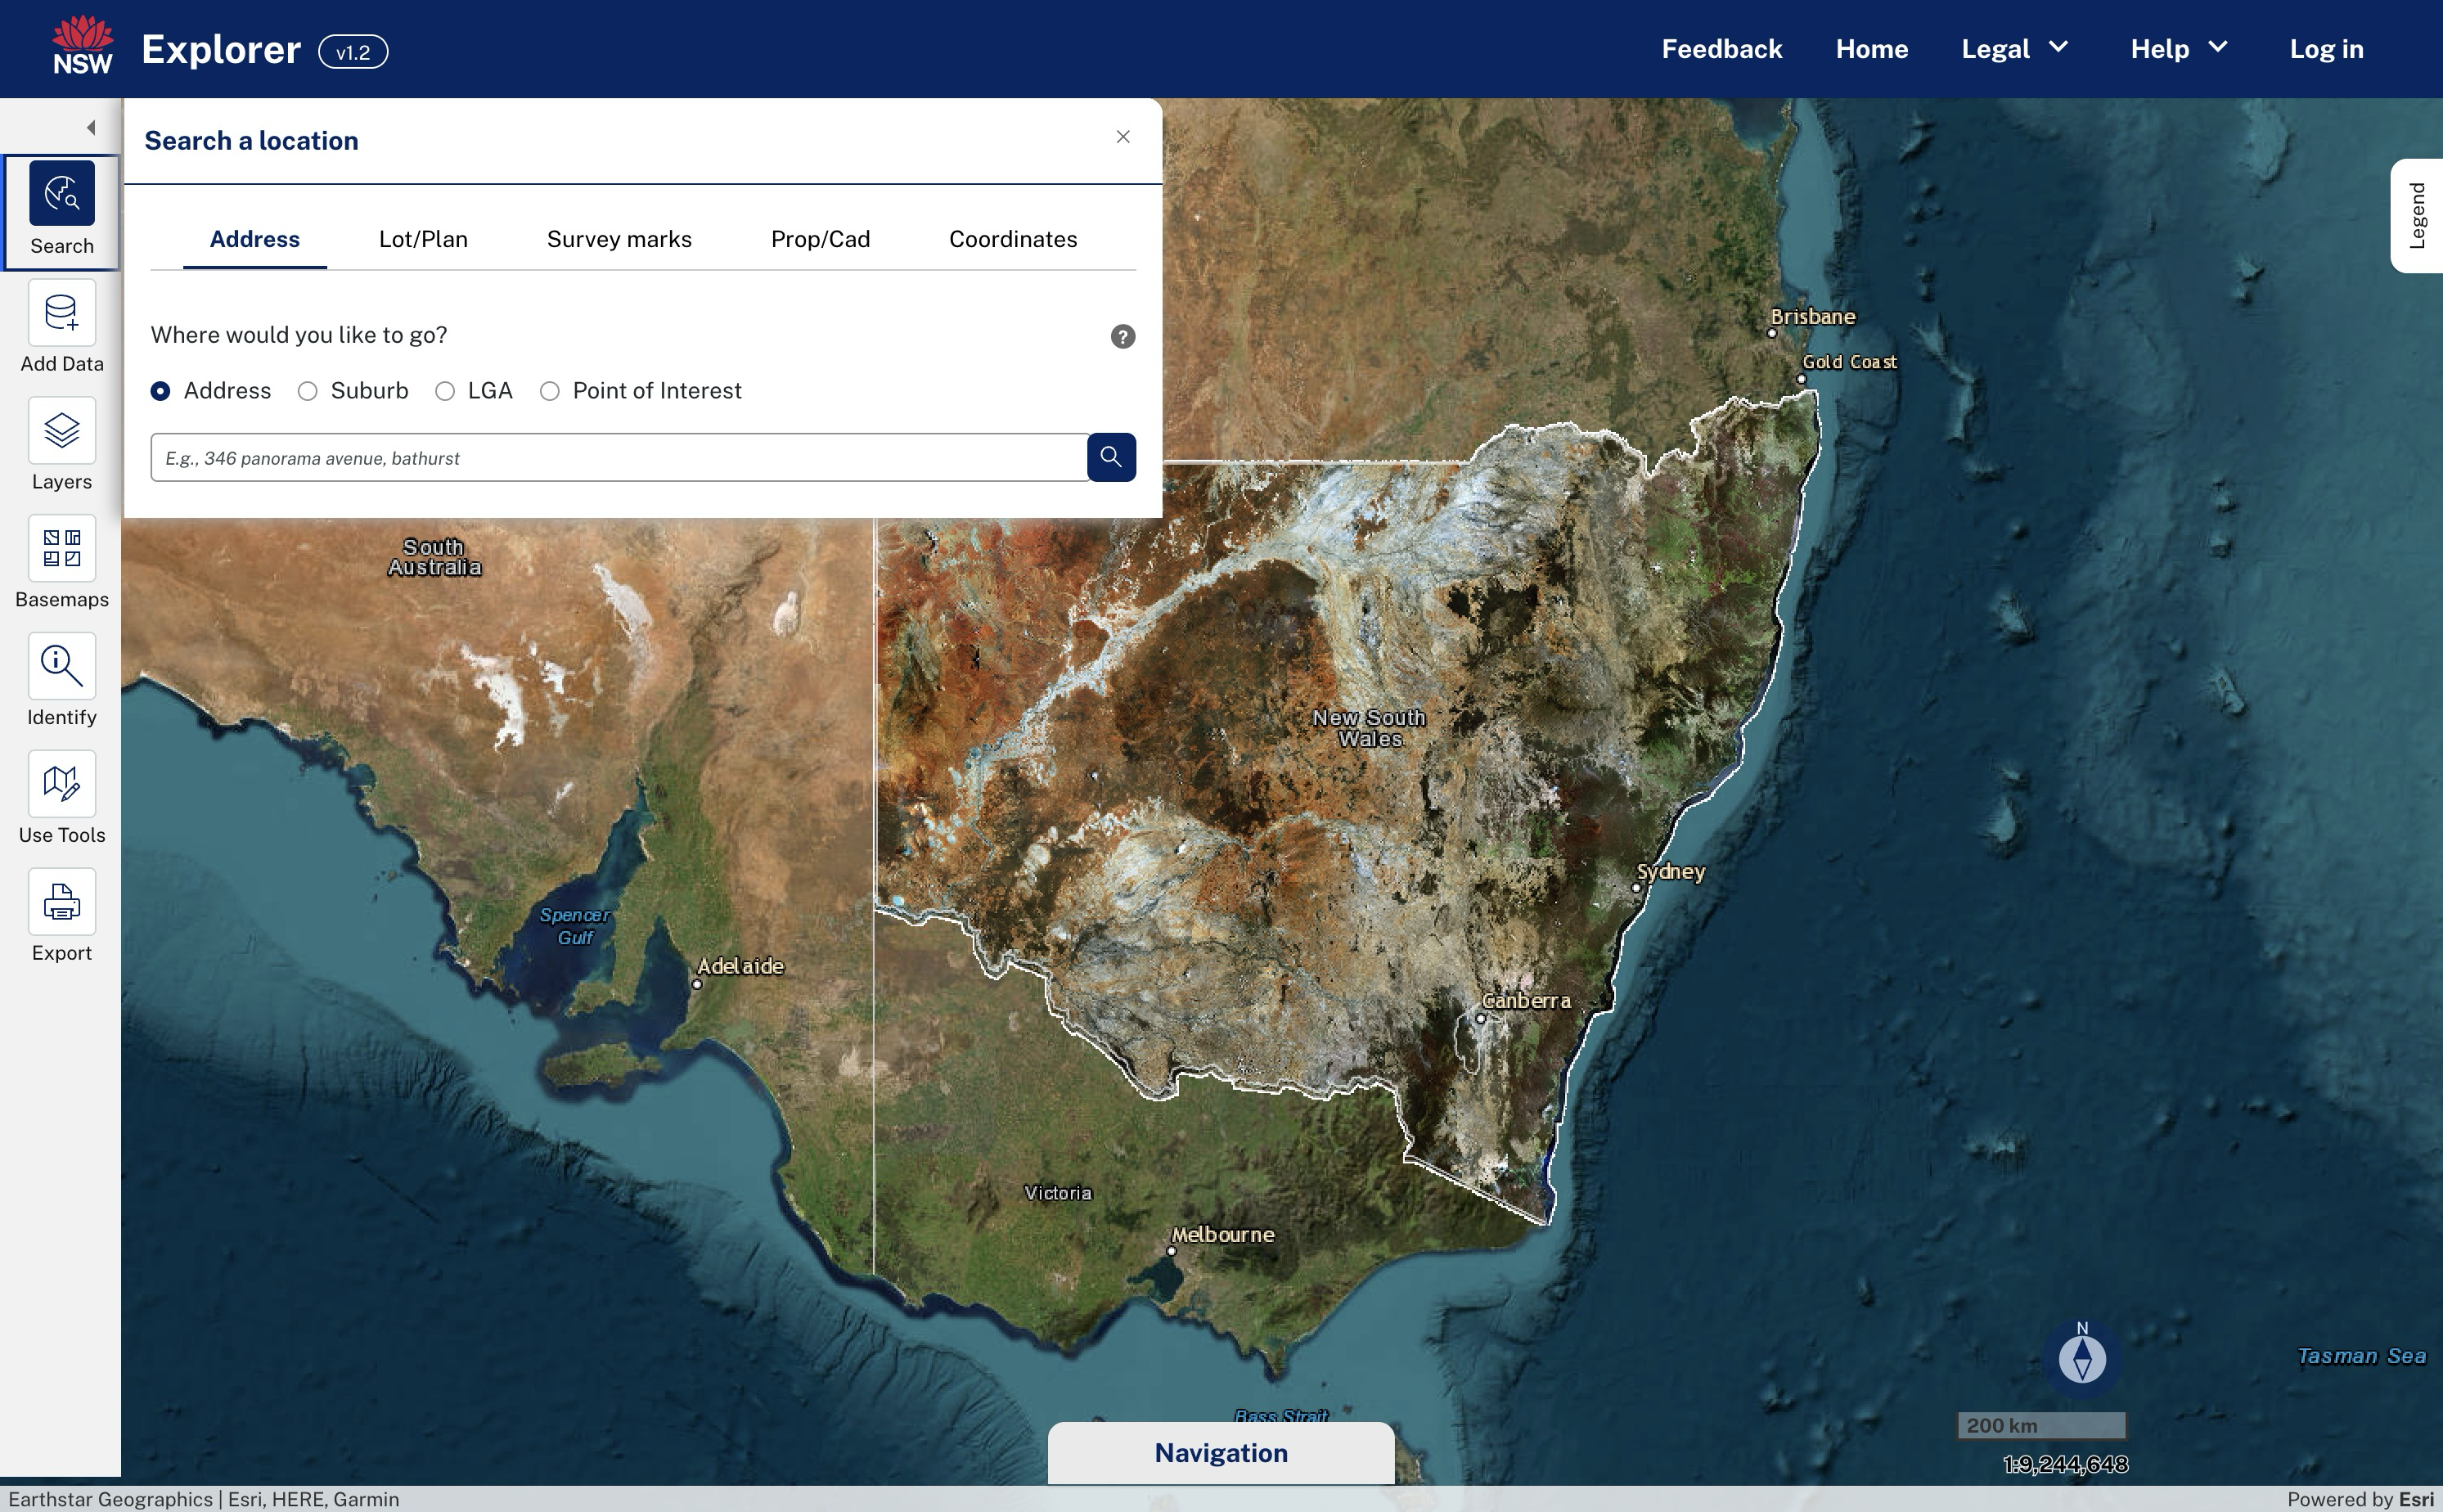Expand the Legal dropdown menu
The height and width of the screenshot is (1512, 2443).
click(2014, 49)
